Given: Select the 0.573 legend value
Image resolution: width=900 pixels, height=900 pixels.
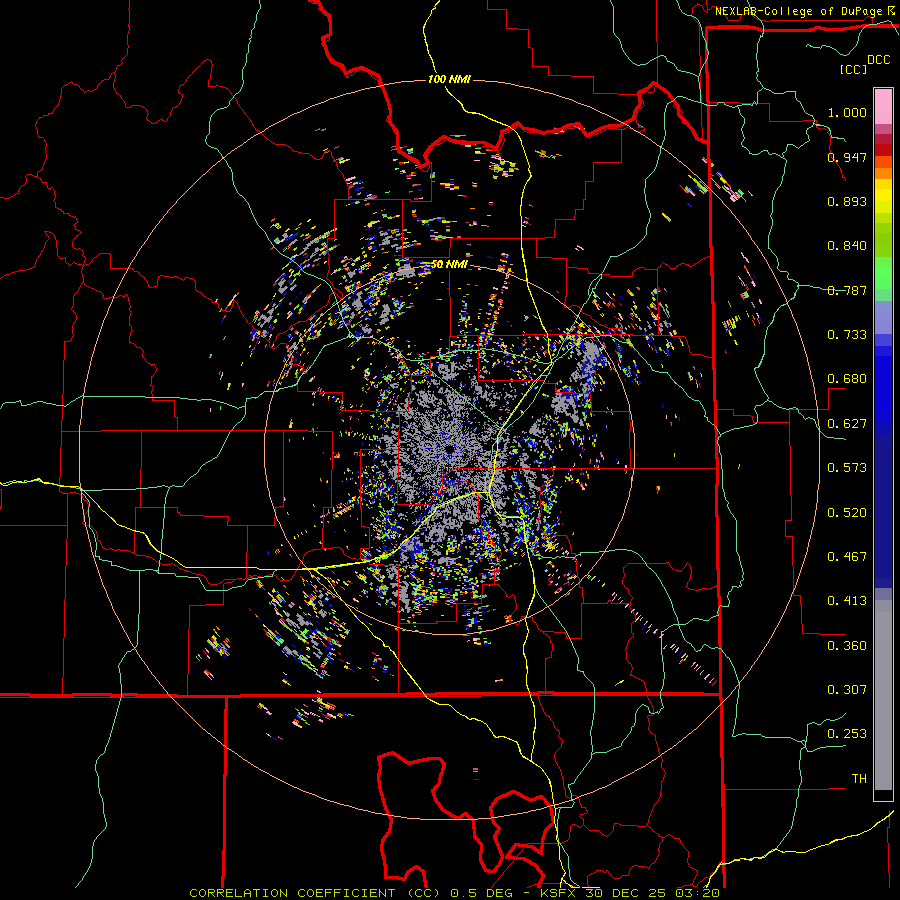Looking at the screenshot, I should (x=847, y=468).
